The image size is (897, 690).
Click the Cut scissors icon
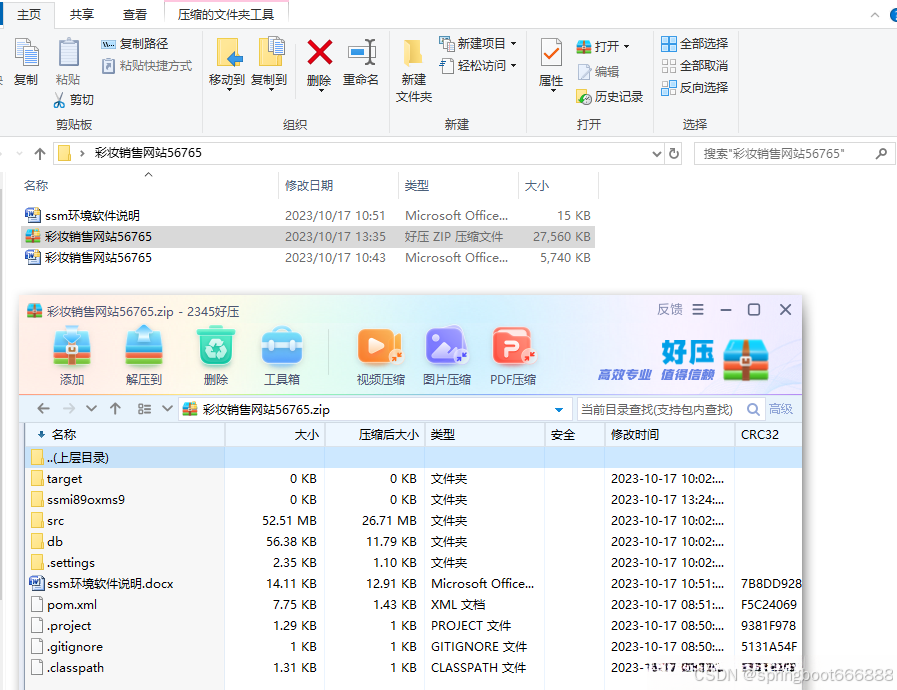(59, 100)
